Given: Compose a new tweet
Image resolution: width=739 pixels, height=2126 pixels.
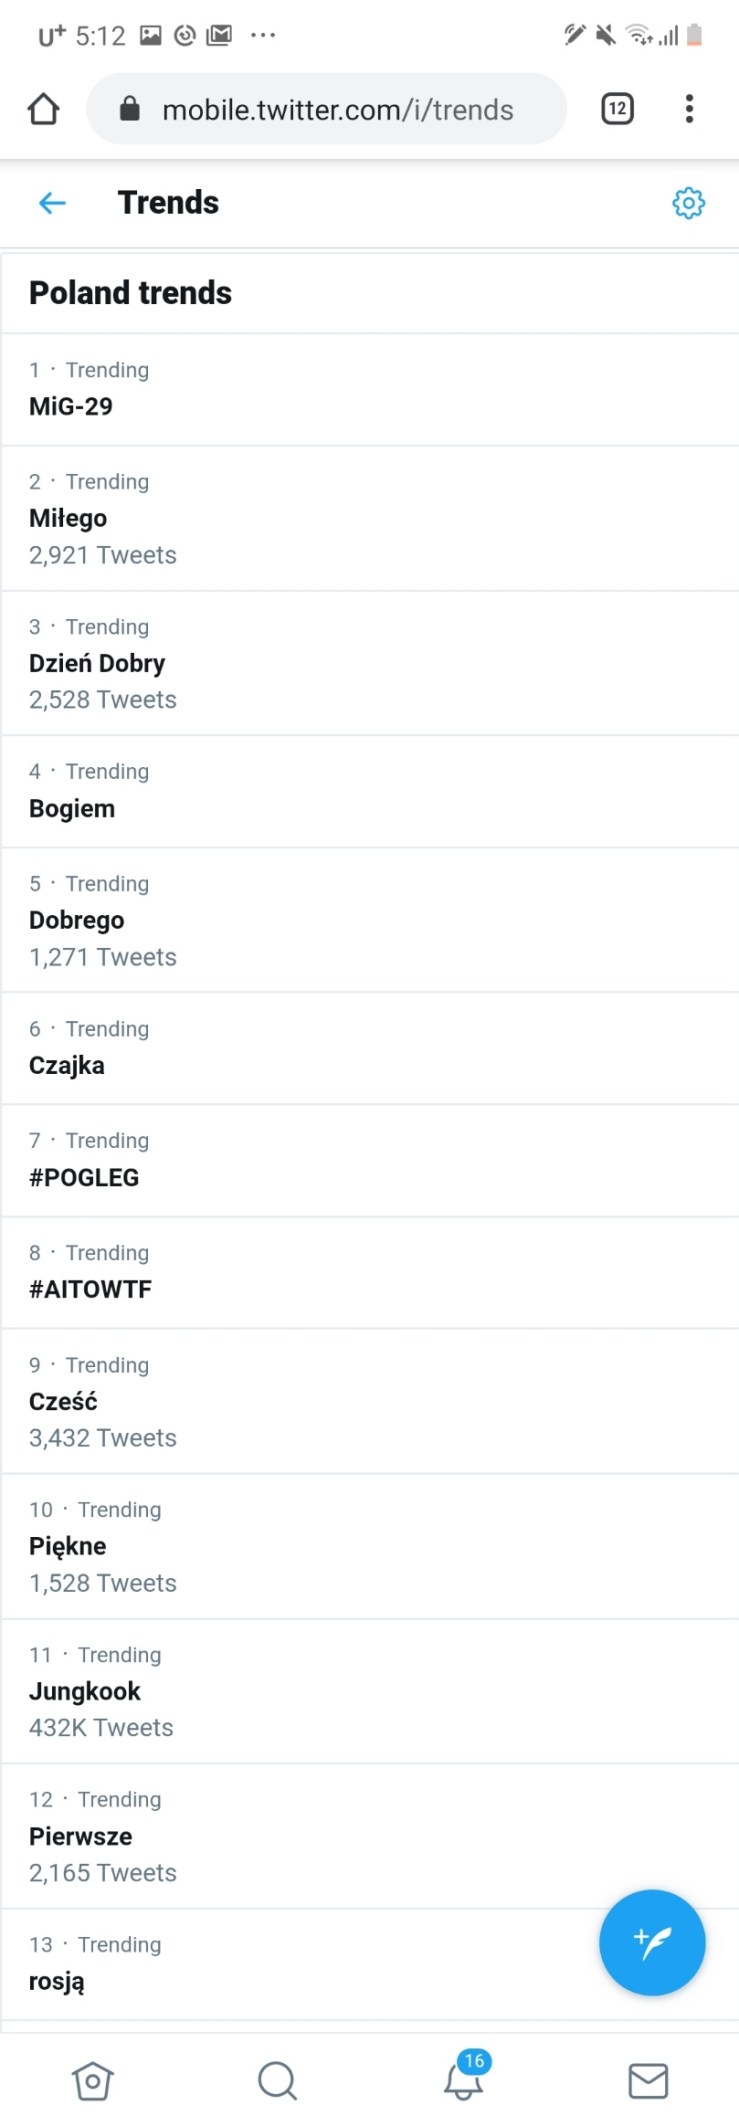Looking at the screenshot, I should tap(652, 1942).
